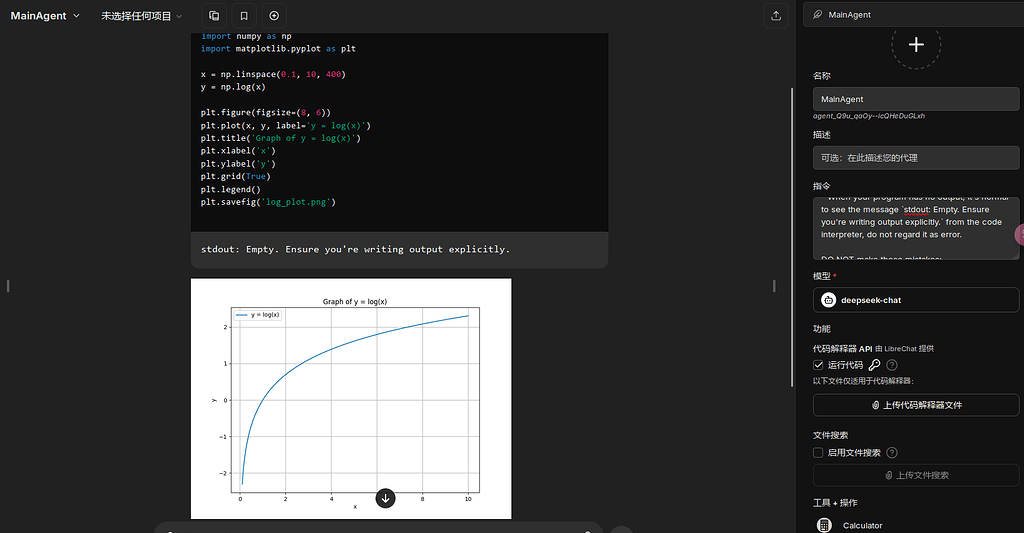Click the Calculator tool label
1024x533 pixels.
[x=862, y=525]
